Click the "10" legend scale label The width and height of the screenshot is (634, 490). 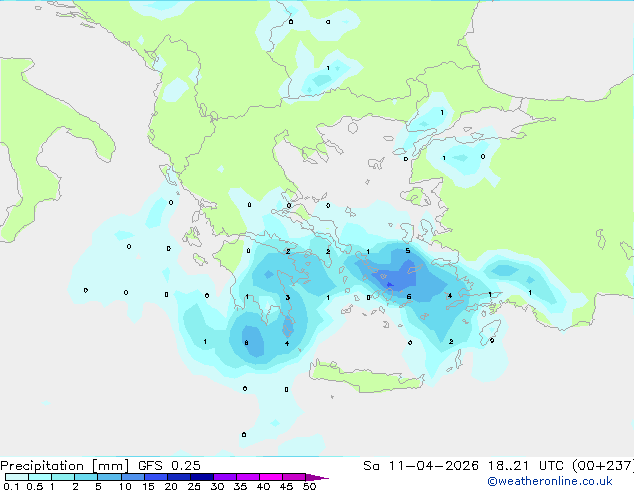point(125,486)
